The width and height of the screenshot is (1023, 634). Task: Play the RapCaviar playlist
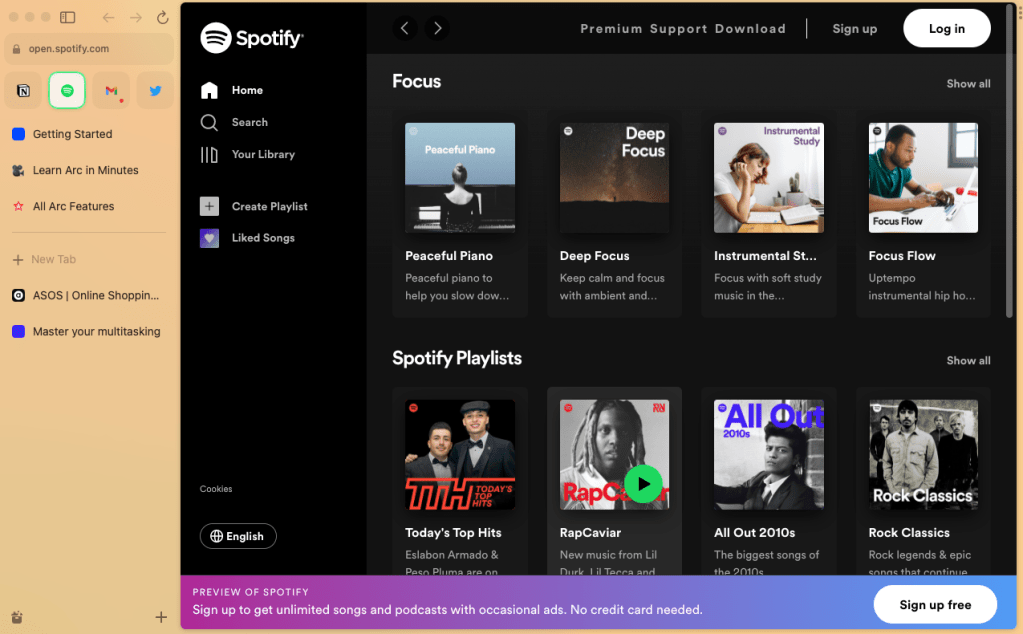tap(643, 484)
